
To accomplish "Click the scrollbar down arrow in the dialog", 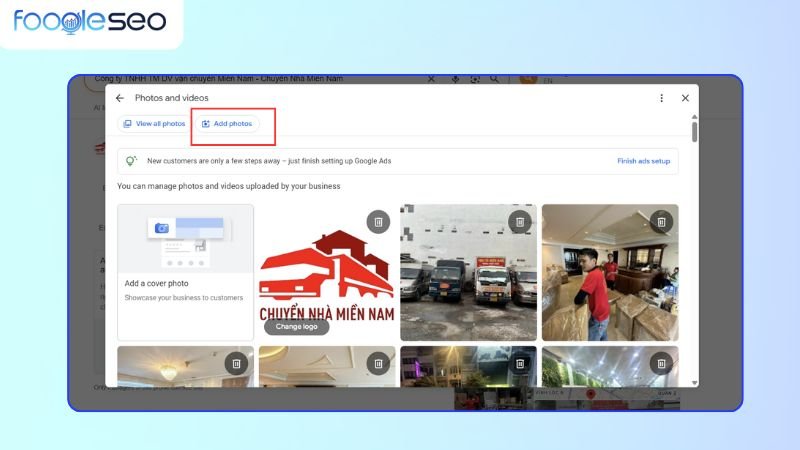I will tap(694, 380).
